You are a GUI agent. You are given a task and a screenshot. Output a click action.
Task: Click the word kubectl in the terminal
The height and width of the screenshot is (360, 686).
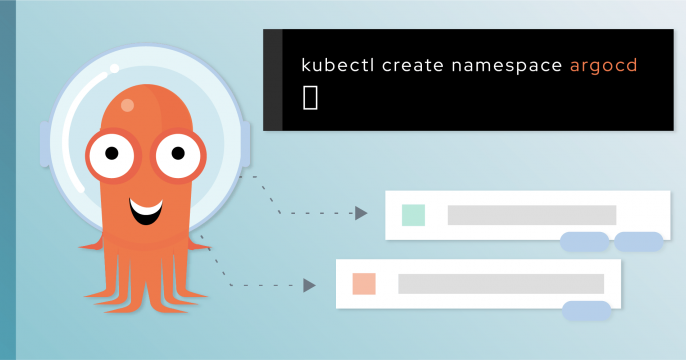[x=338, y=65]
